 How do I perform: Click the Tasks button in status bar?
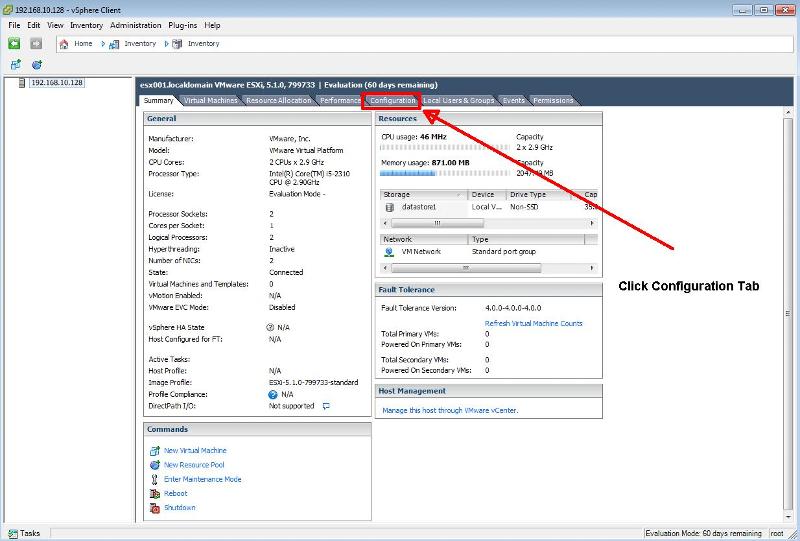[x=24, y=533]
